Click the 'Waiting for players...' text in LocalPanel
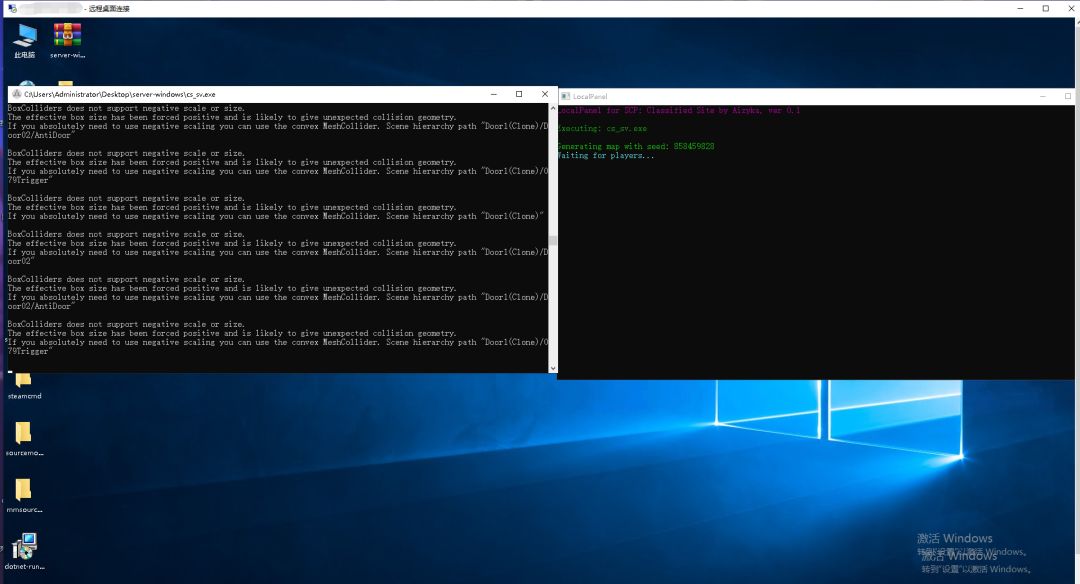Viewport: 1080px width, 584px height. click(605, 156)
